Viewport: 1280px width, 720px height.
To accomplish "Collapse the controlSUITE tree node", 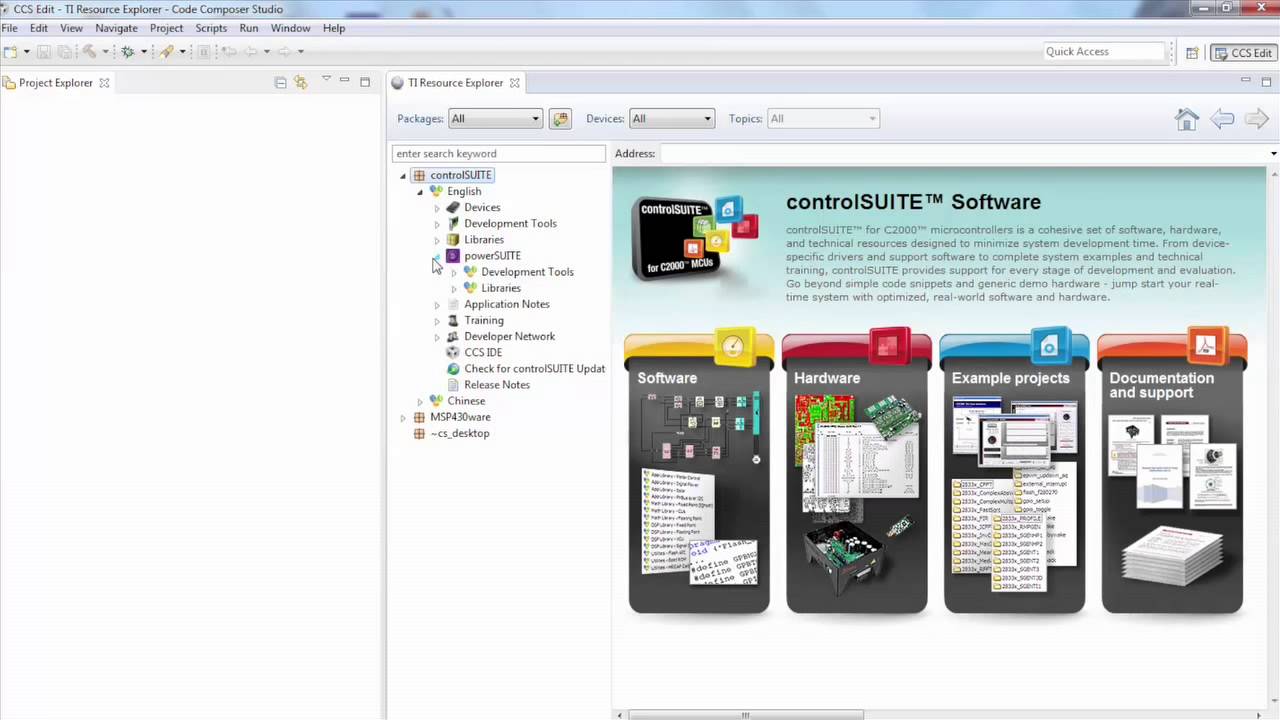I will pyautogui.click(x=403, y=176).
